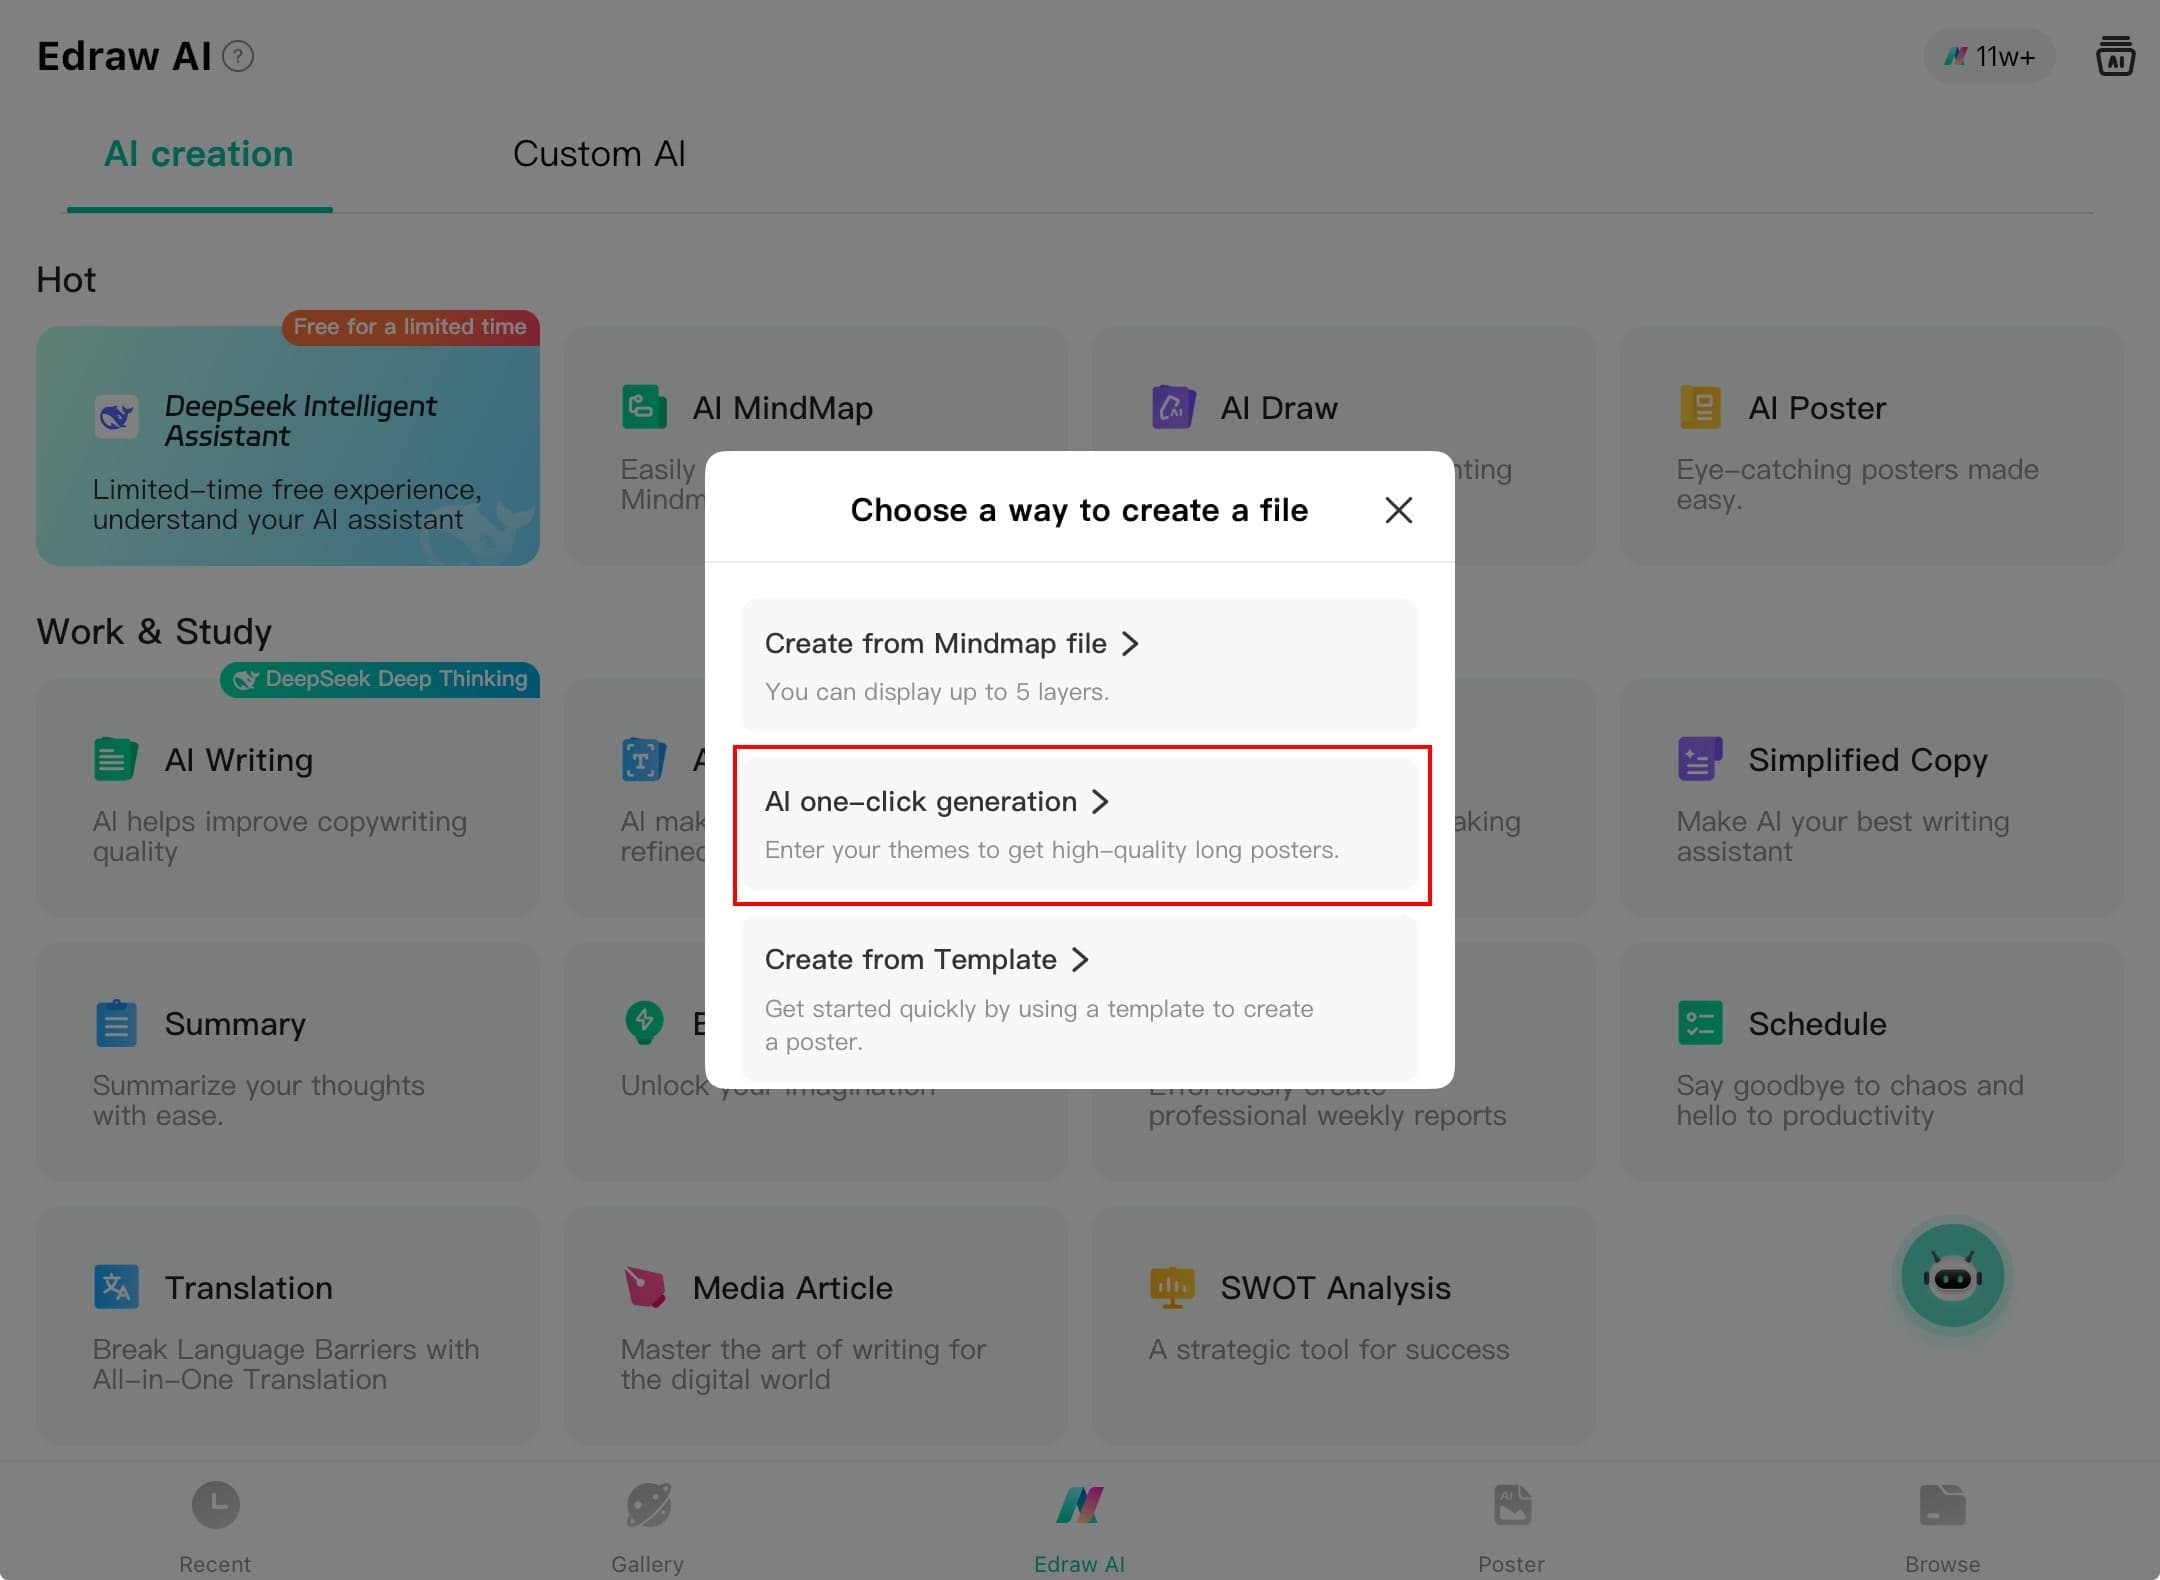Open the AI history box icon
The image size is (2160, 1580).
coord(2115,56)
